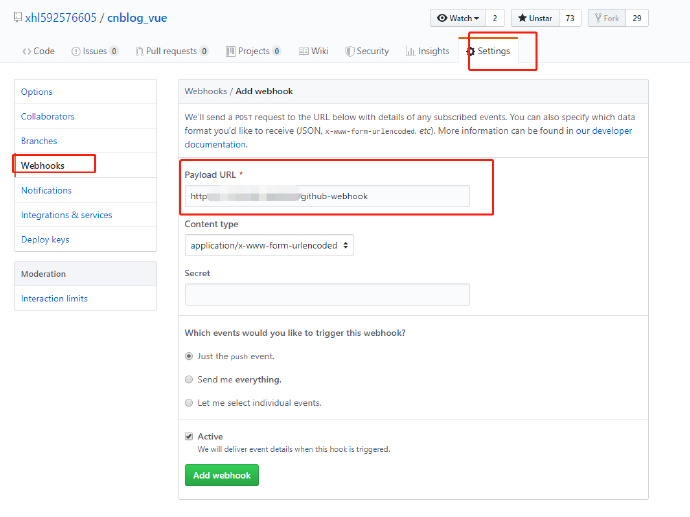Click the Add webhook breadcrumb title
Viewport: 690px width, 517px height.
tap(264, 91)
